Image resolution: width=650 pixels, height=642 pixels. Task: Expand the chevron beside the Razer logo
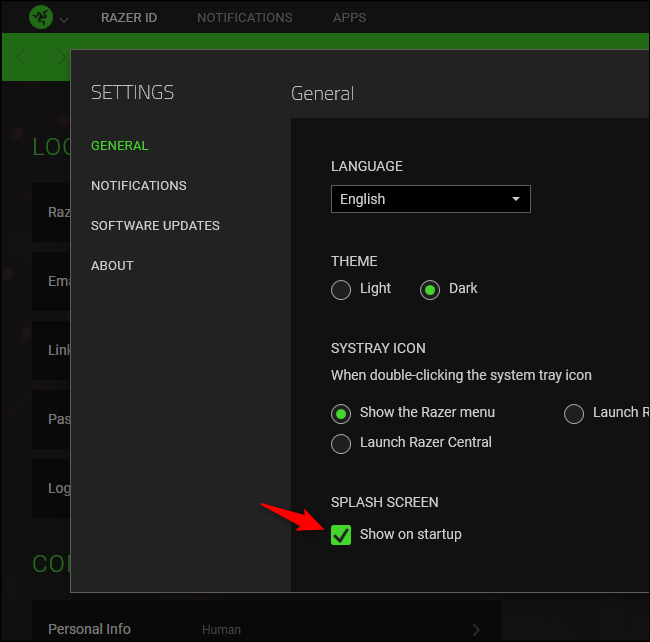(x=65, y=19)
